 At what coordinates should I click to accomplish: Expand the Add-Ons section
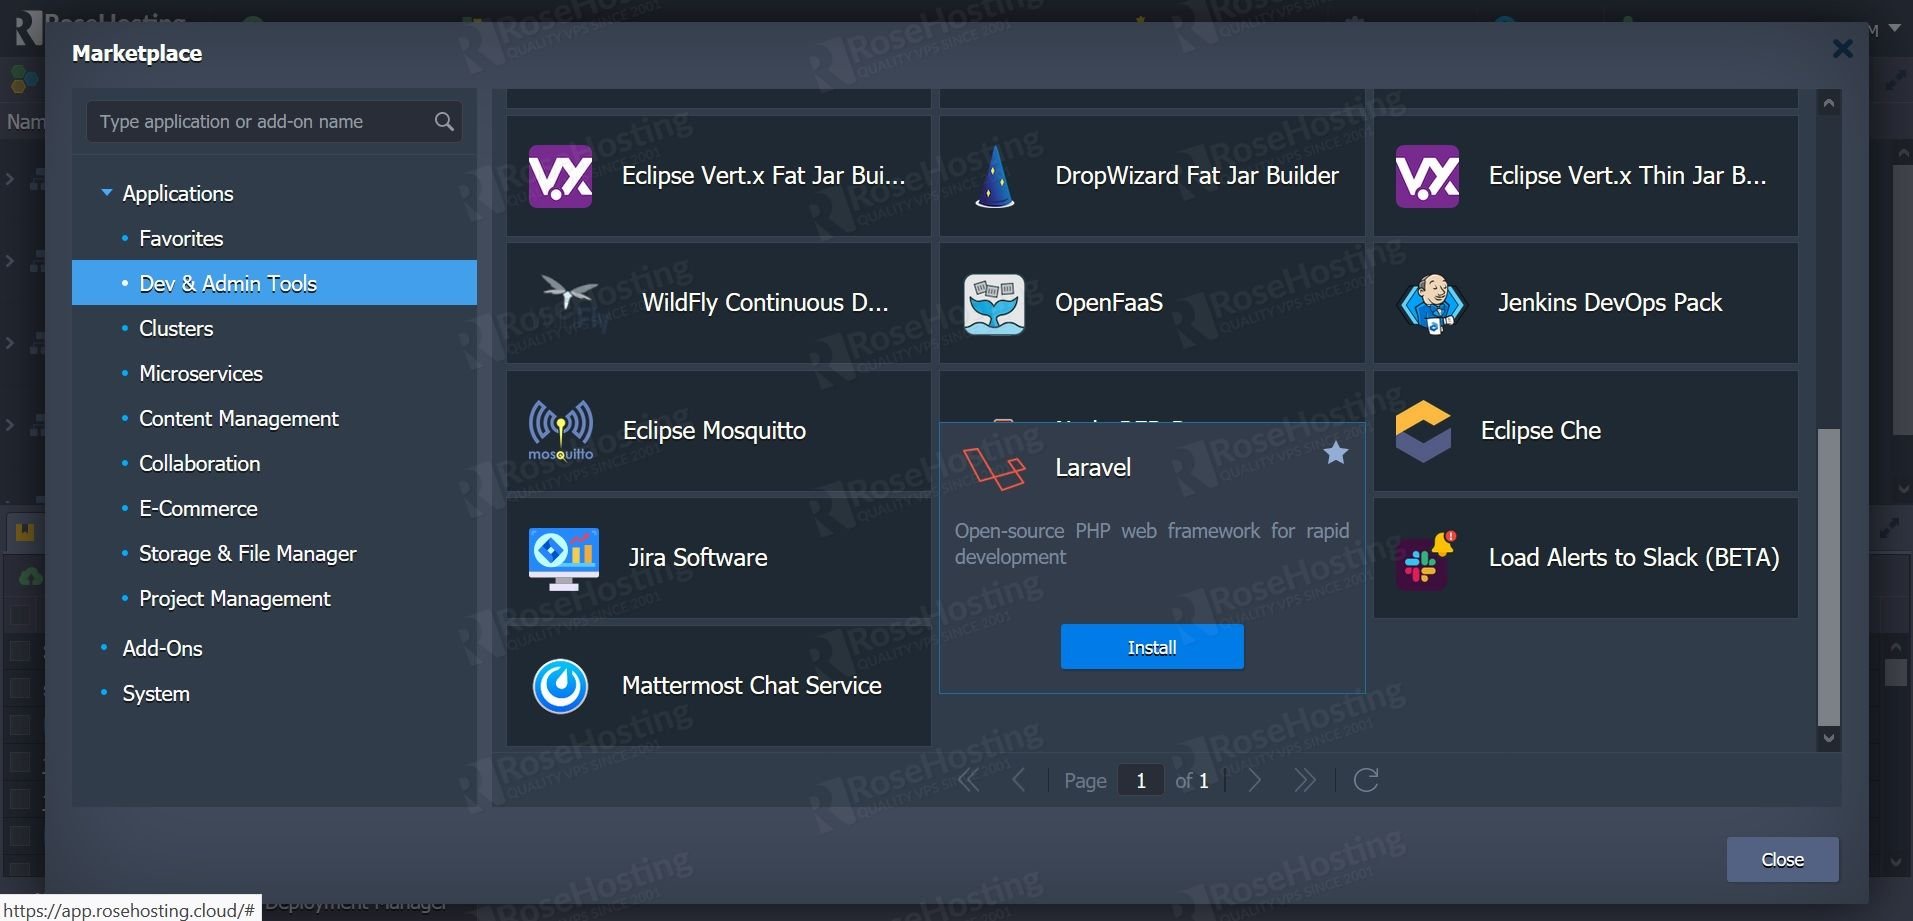pyautogui.click(x=162, y=648)
